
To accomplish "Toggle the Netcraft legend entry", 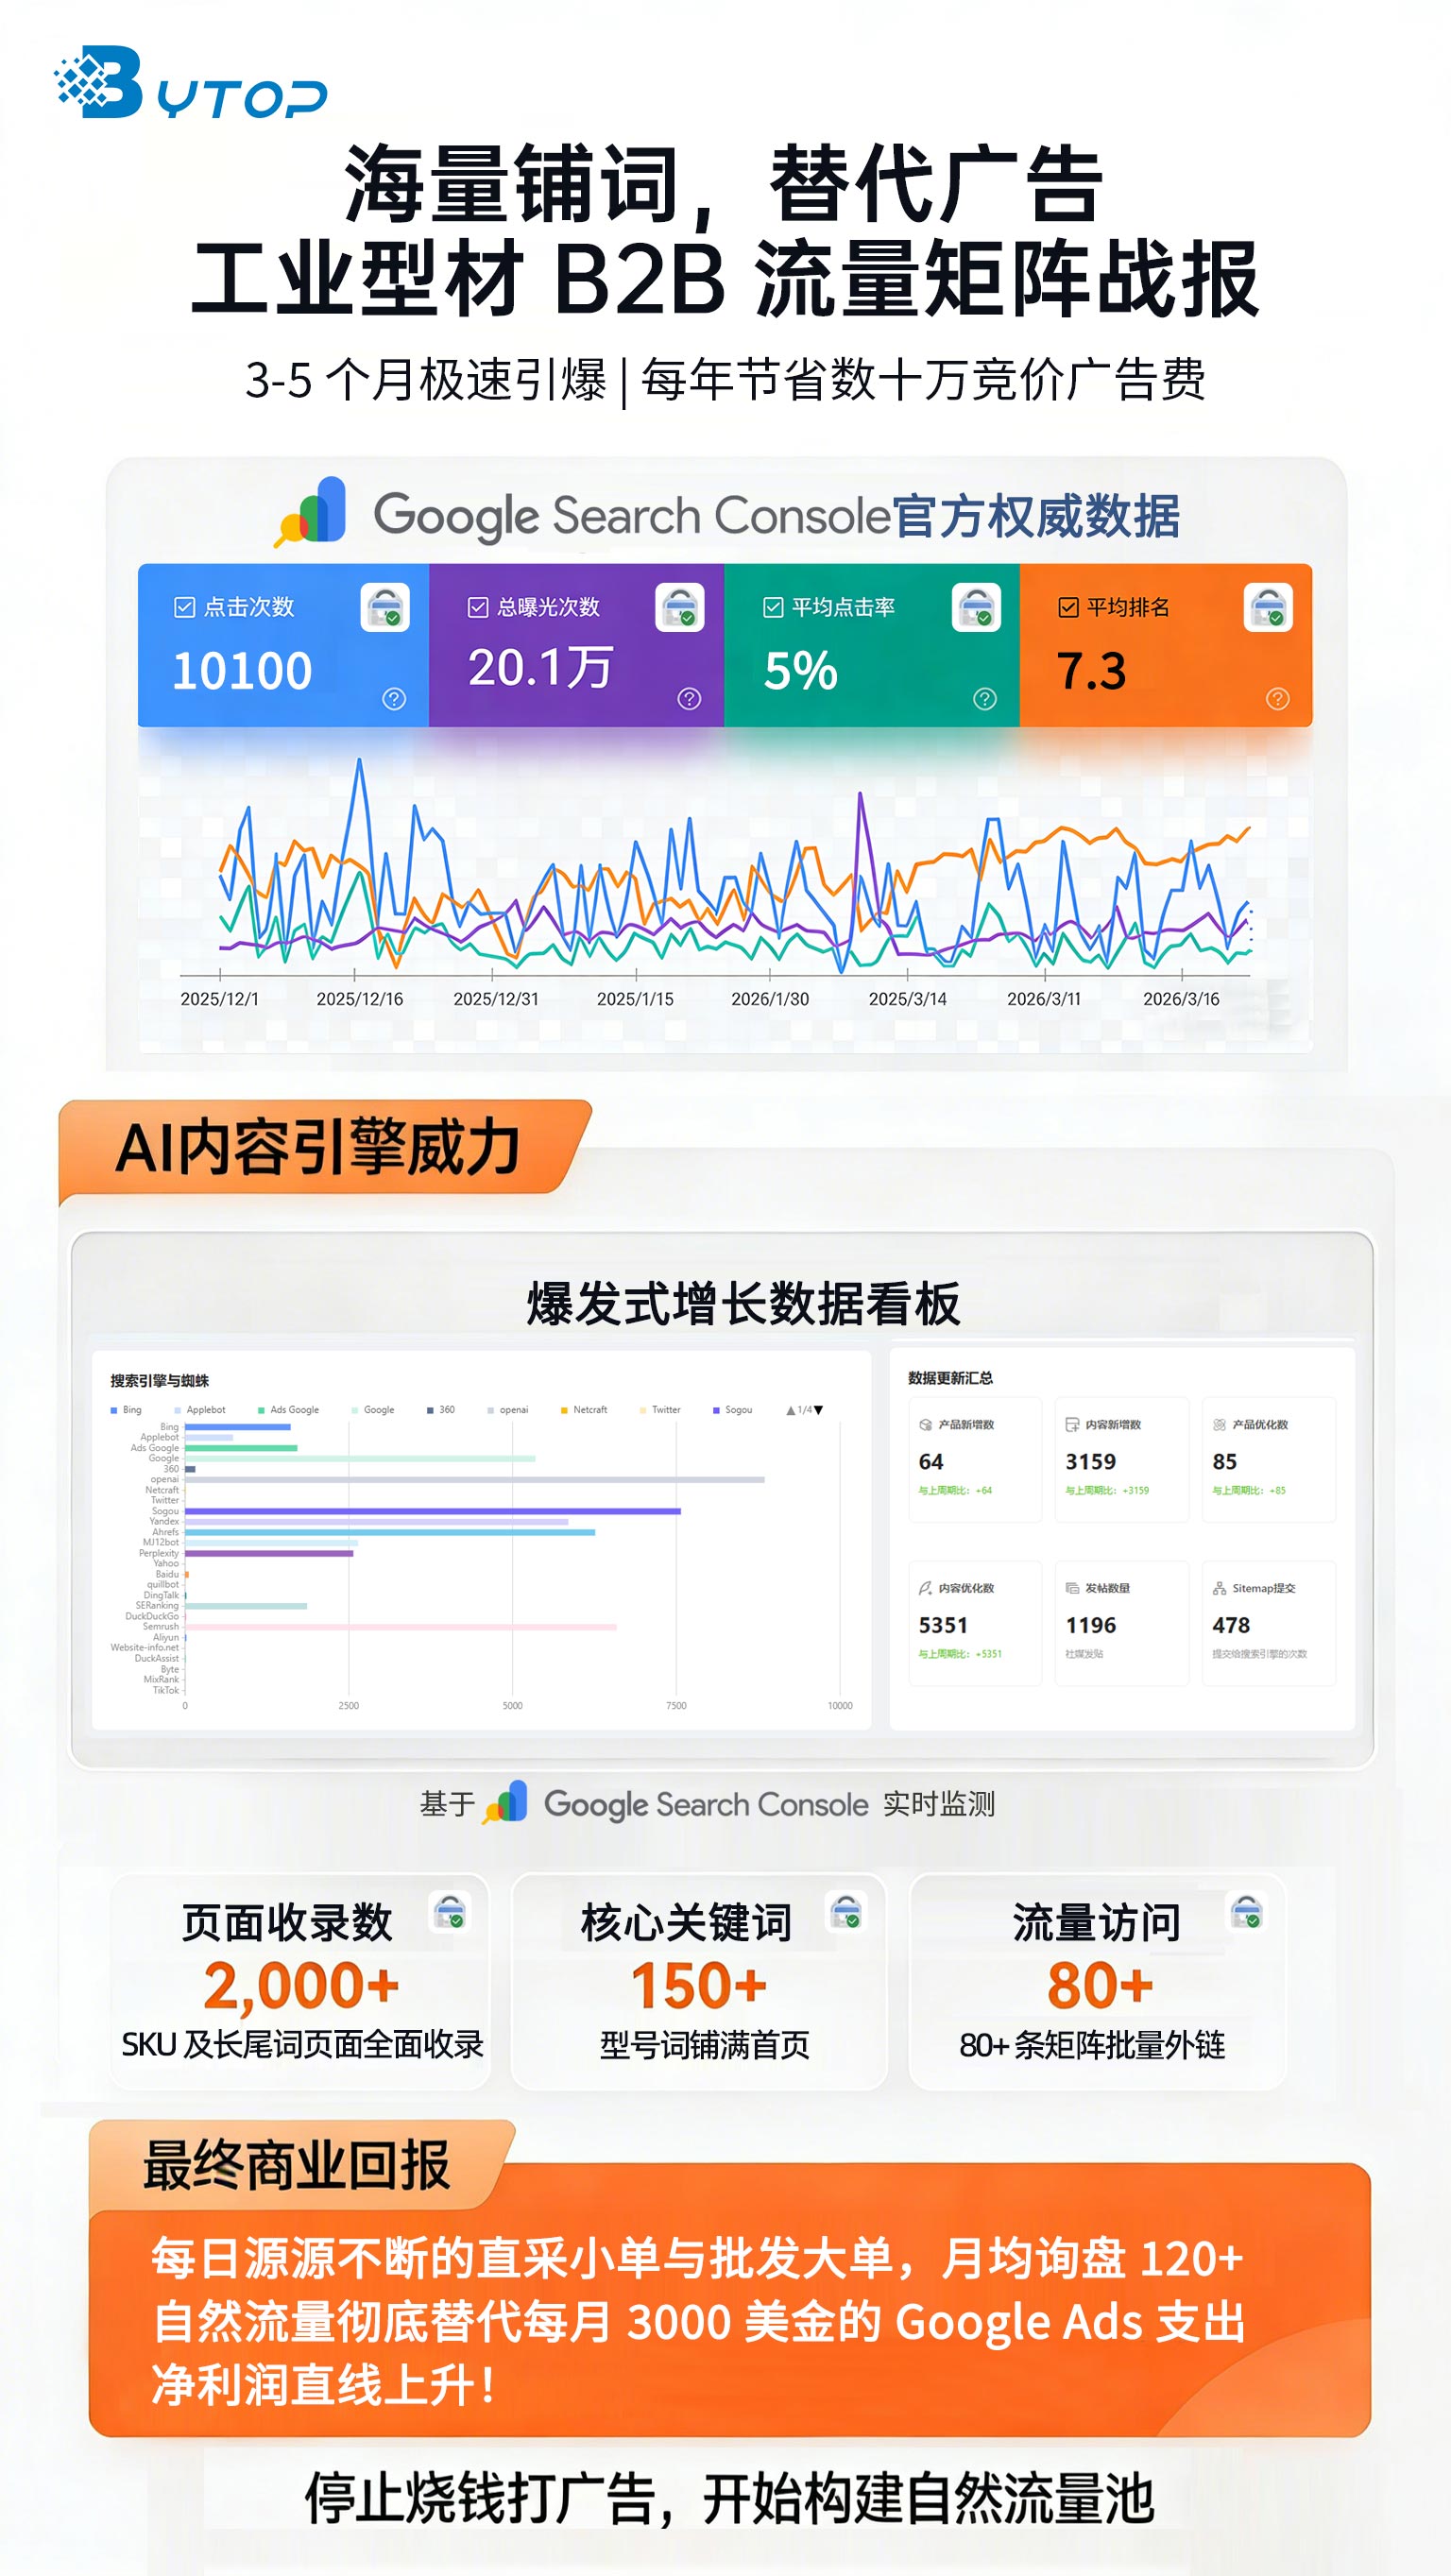I will (584, 1410).
